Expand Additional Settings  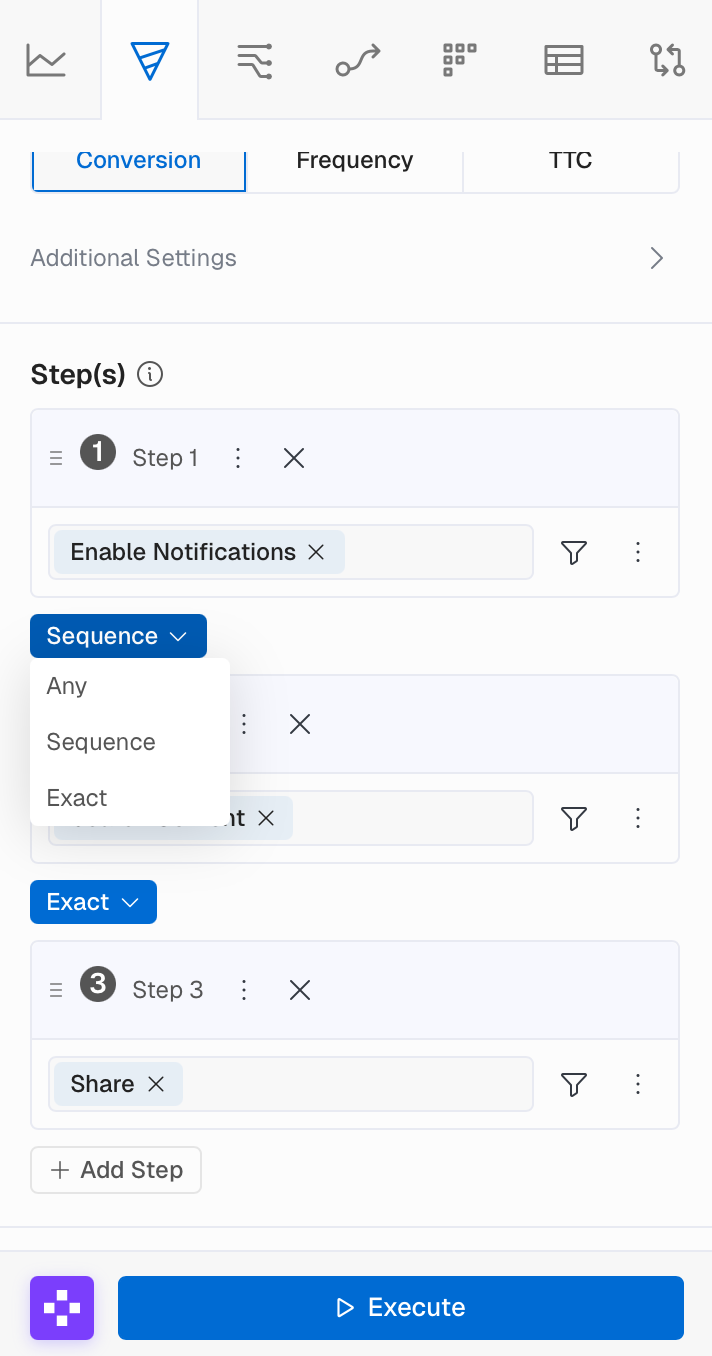[656, 258]
